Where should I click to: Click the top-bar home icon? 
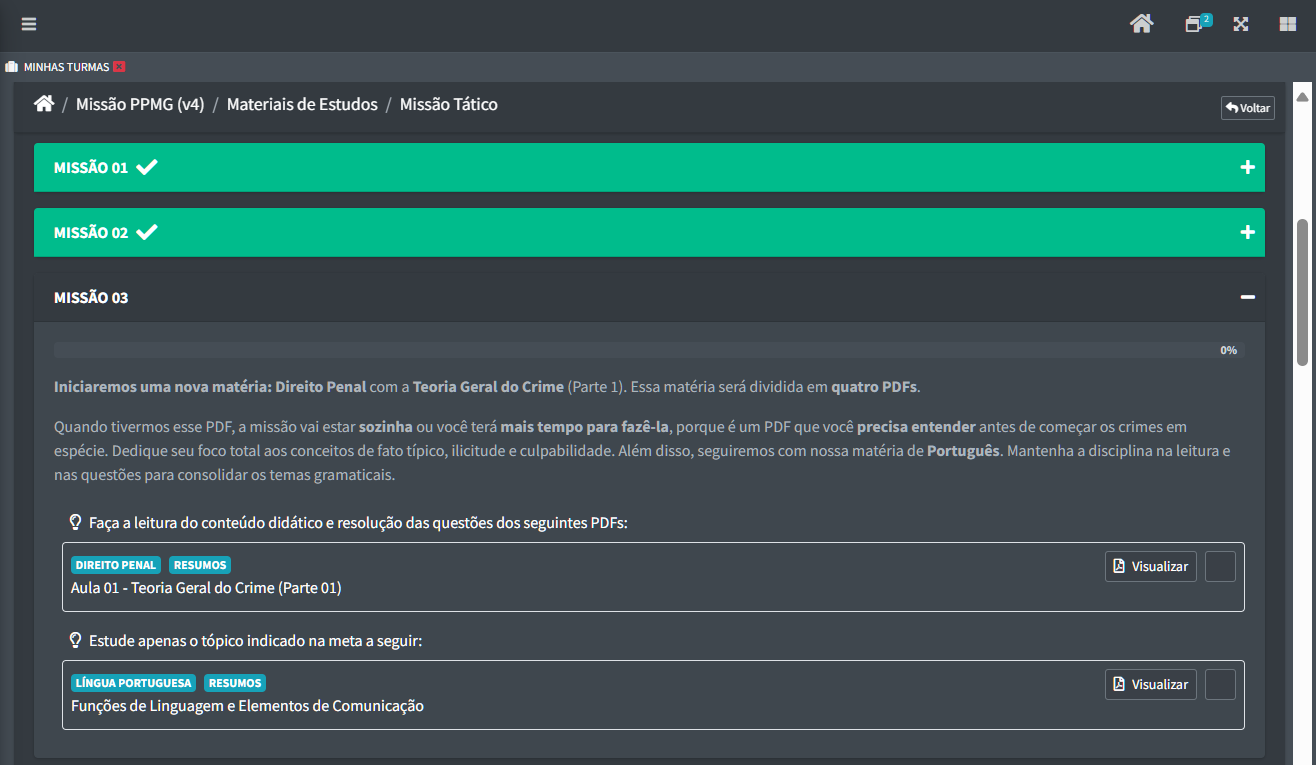point(1141,24)
